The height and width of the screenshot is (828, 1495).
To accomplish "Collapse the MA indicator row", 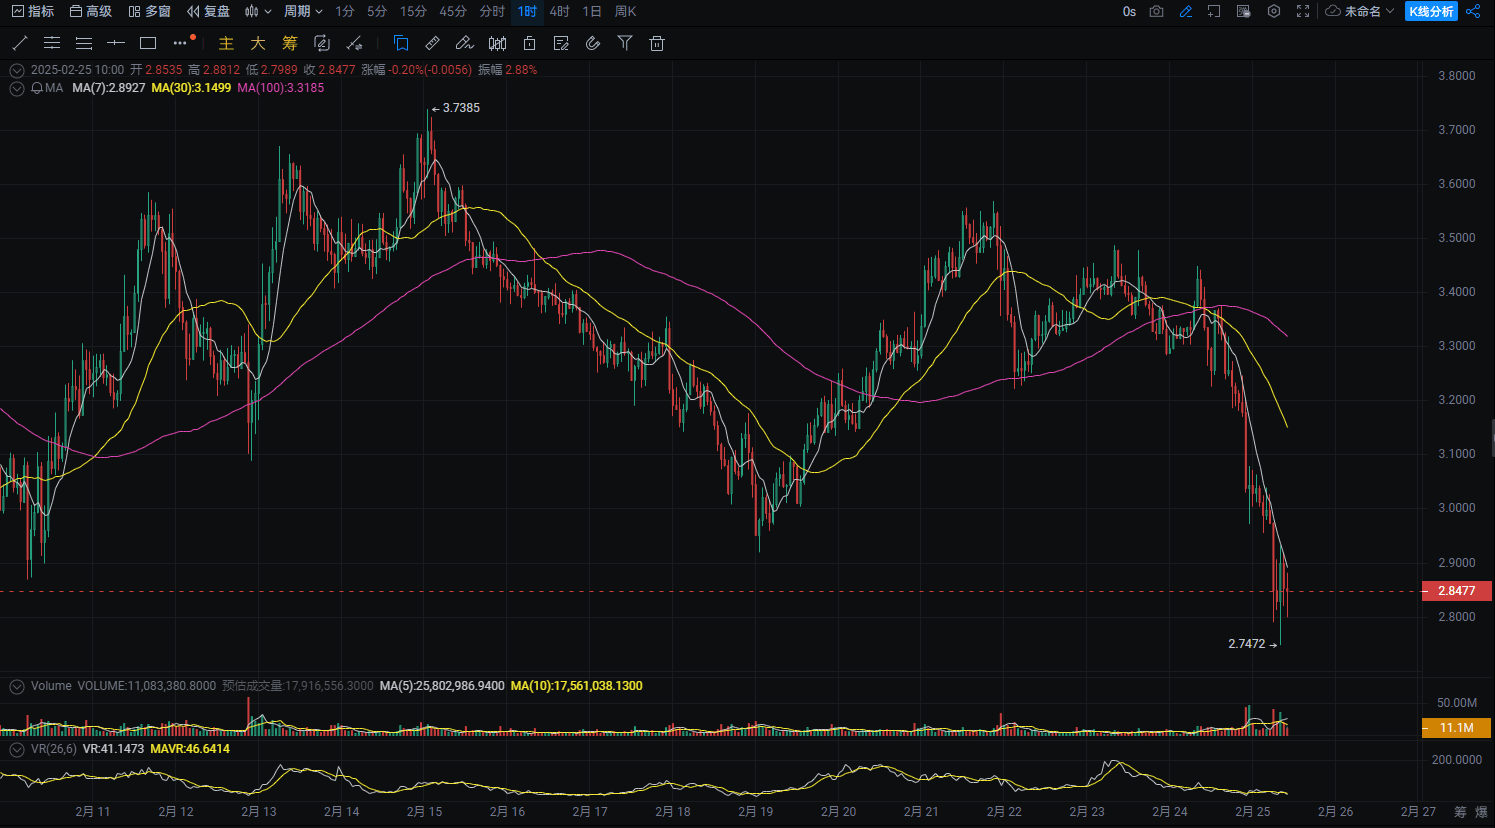I will [x=17, y=88].
